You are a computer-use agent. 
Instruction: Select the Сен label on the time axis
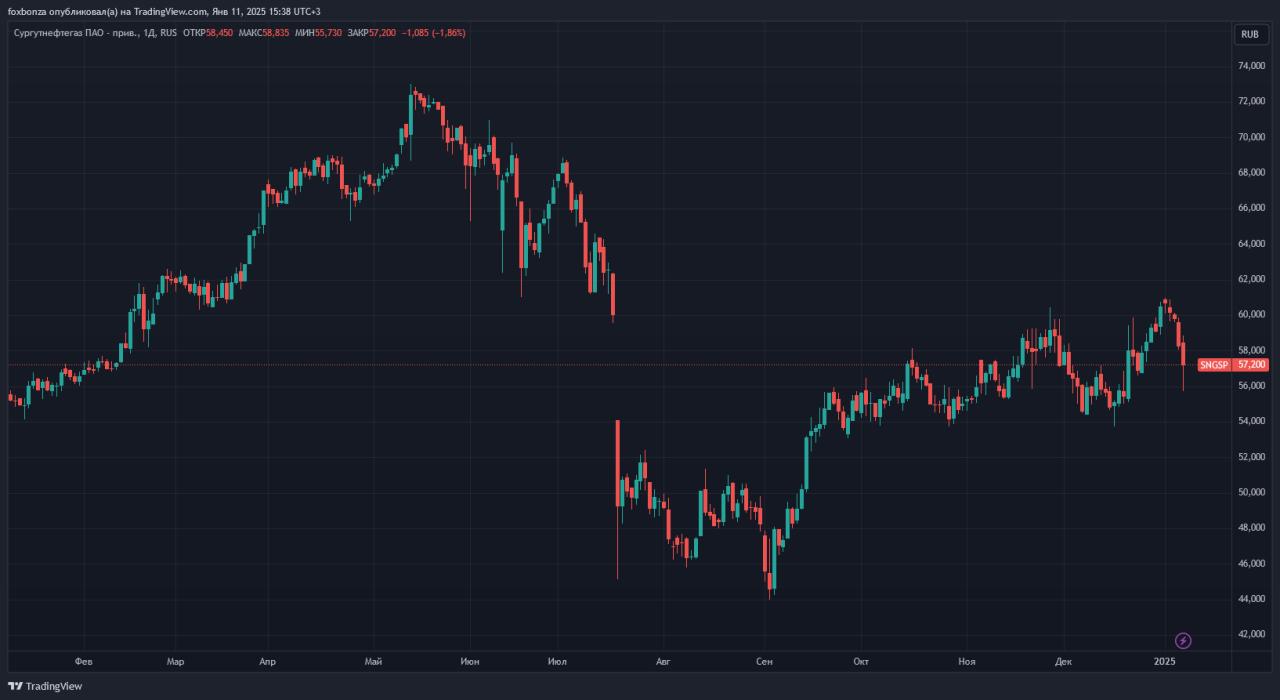(x=764, y=662)
